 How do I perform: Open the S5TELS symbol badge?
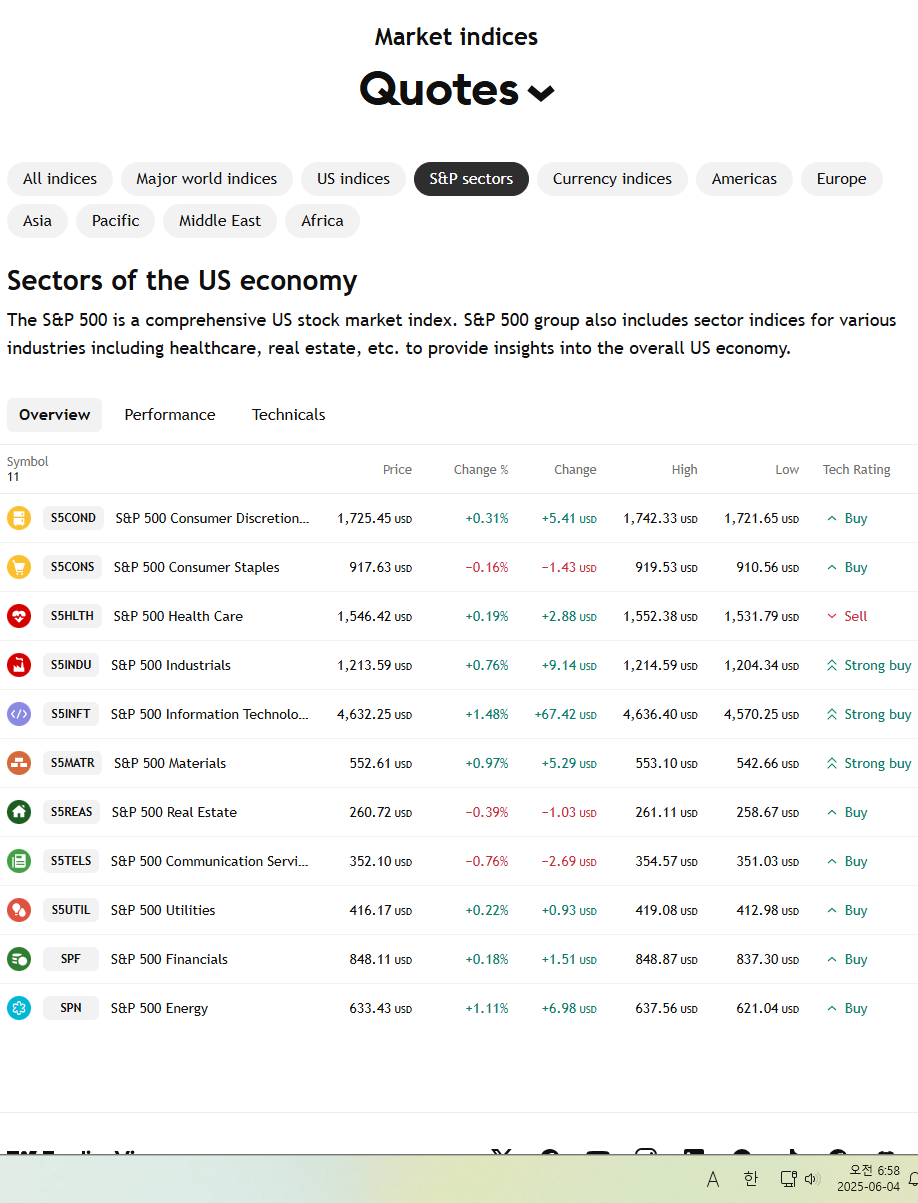coord(71,861)
